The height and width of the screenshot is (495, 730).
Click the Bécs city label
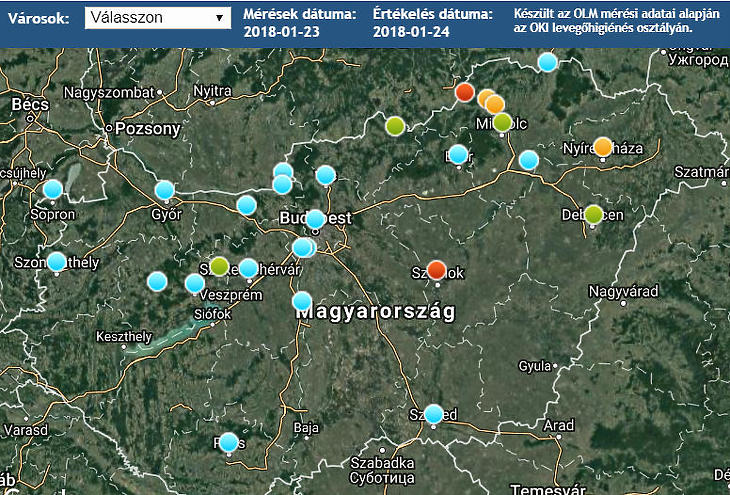click(30, 104)
